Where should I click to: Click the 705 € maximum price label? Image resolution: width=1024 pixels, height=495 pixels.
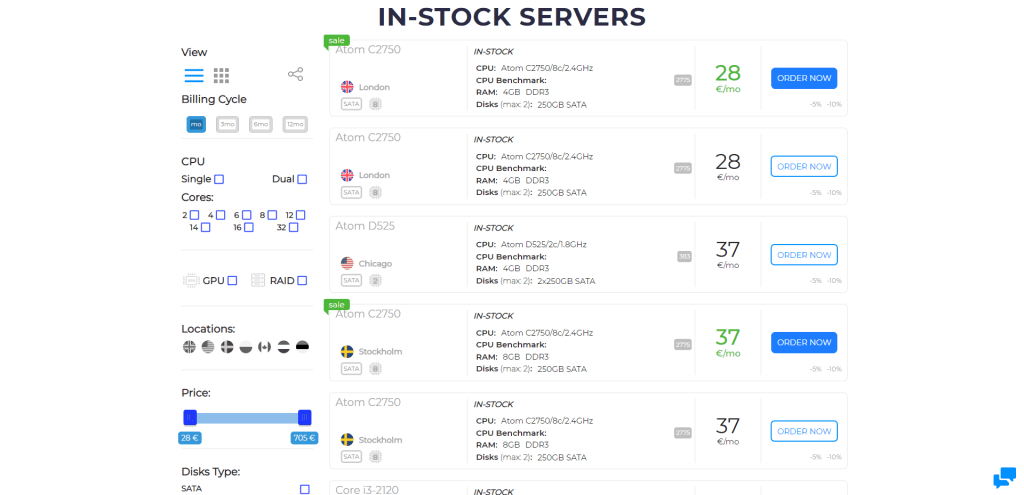[x=304, y=438]
